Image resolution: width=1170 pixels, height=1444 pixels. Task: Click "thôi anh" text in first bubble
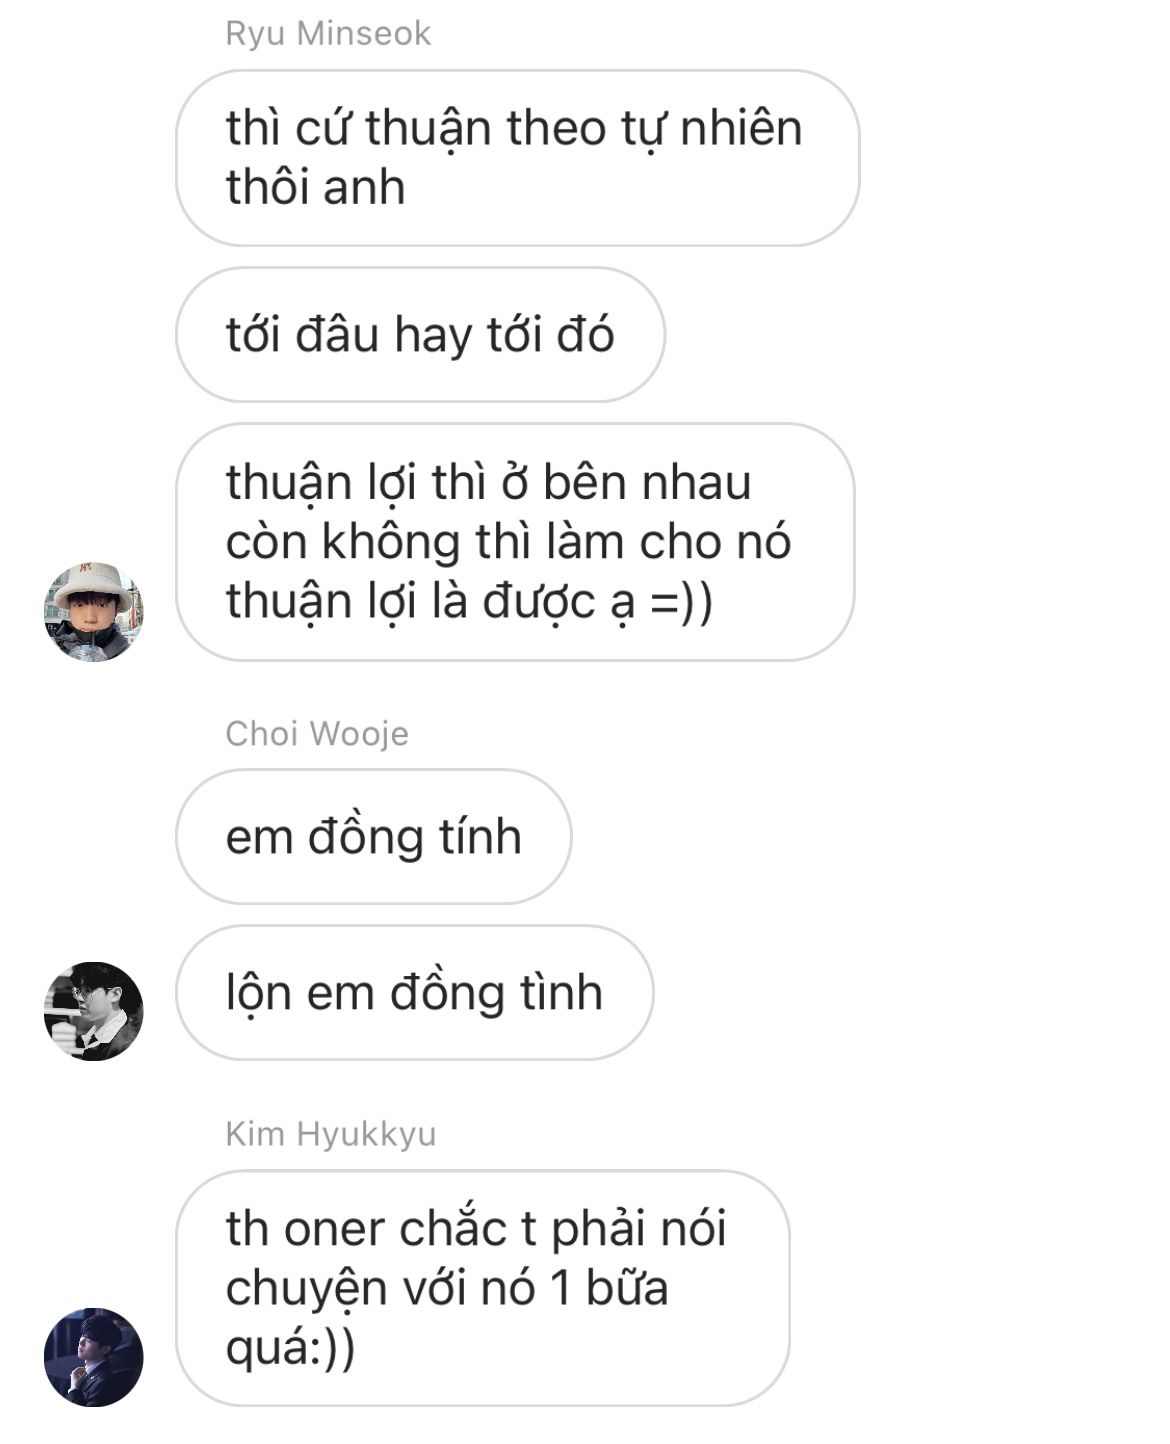coord(315,187)
